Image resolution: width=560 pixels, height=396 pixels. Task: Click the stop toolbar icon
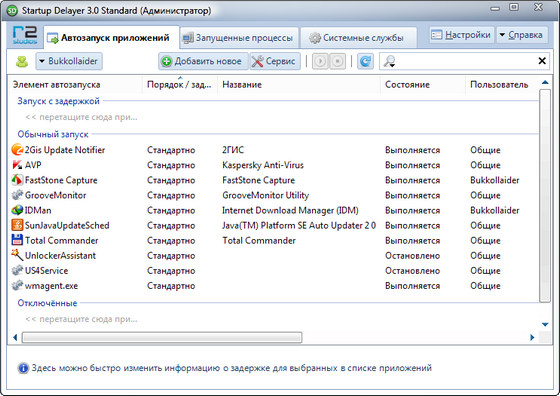(x=337, y=61)
